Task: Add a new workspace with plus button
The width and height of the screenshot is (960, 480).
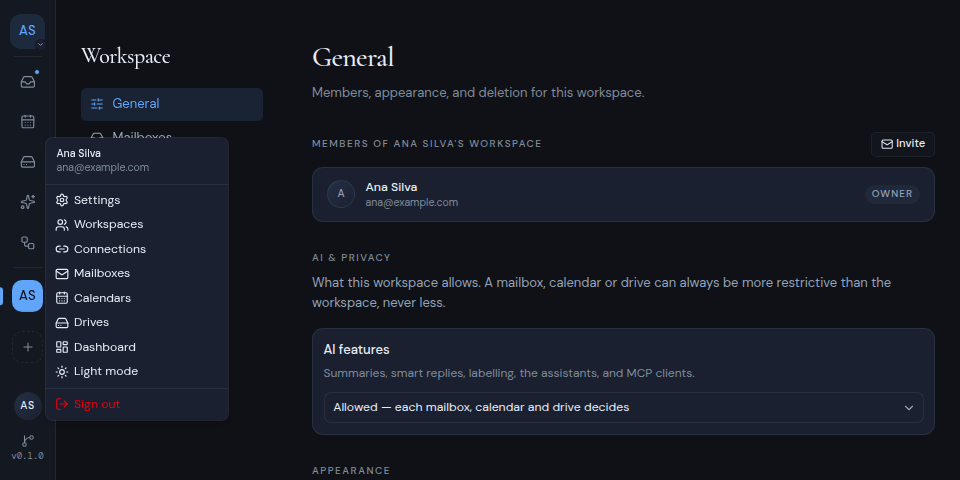Action: point(28,347)
